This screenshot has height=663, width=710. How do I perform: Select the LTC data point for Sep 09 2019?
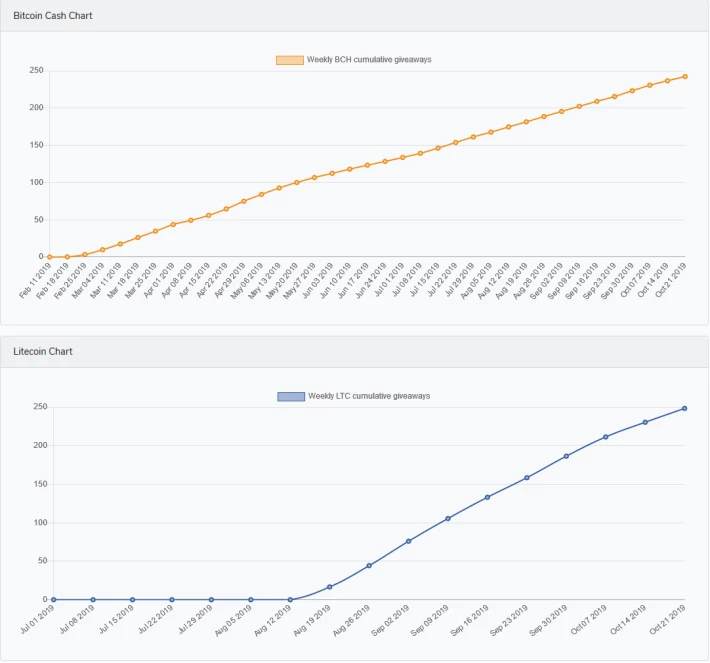[x=448, y=519]
